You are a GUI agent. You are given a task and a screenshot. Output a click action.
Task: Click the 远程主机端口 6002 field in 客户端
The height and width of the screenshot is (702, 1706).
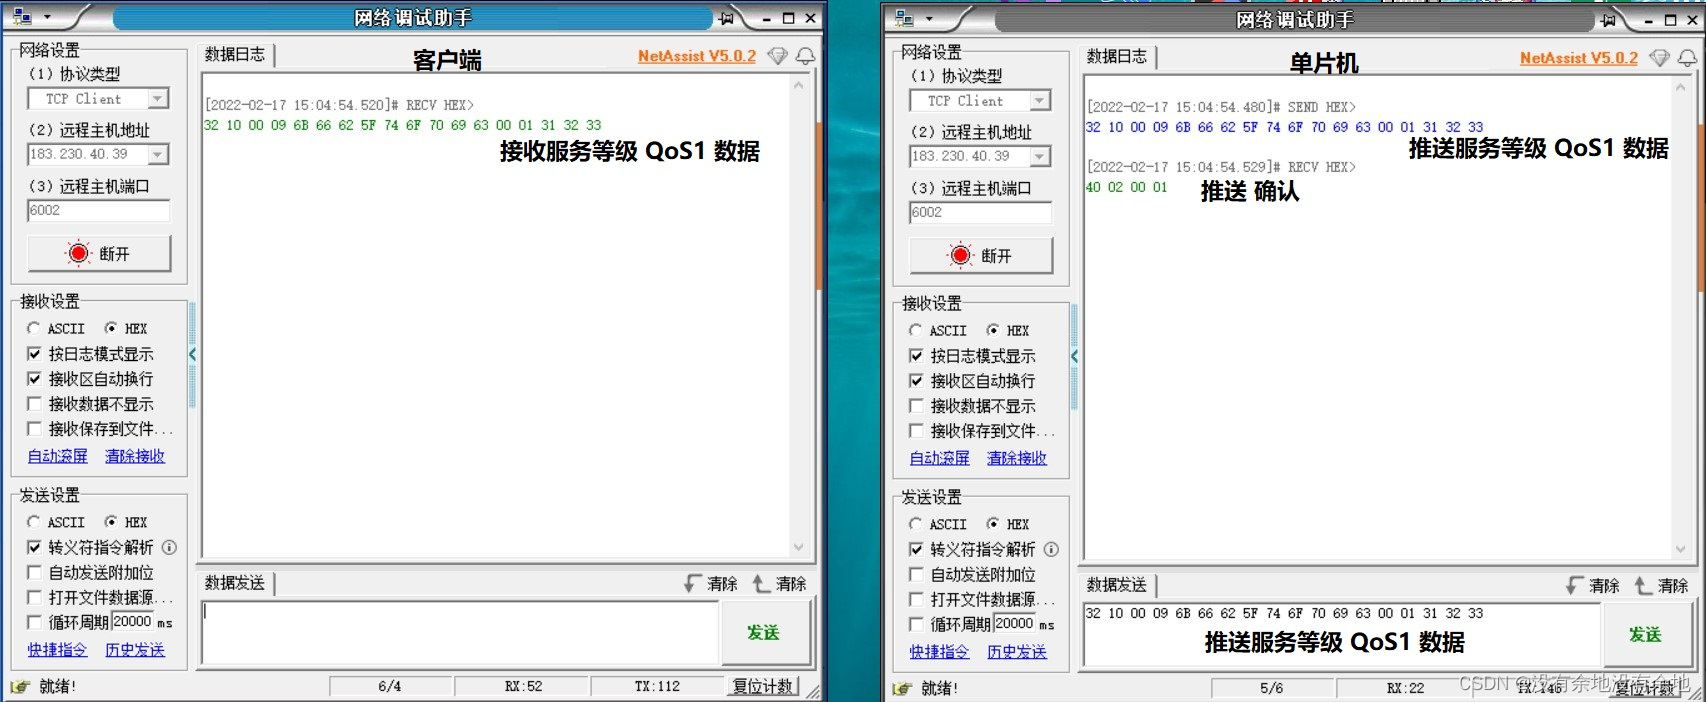coord(99,210)
